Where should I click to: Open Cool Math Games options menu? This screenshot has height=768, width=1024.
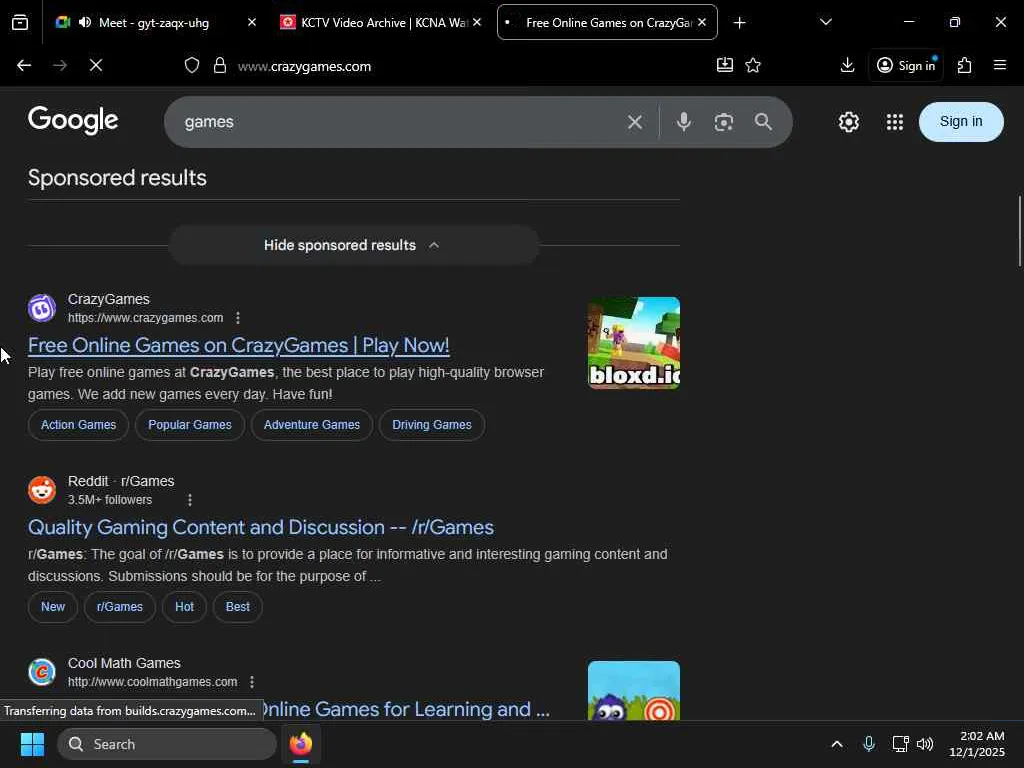pos(251,682)
